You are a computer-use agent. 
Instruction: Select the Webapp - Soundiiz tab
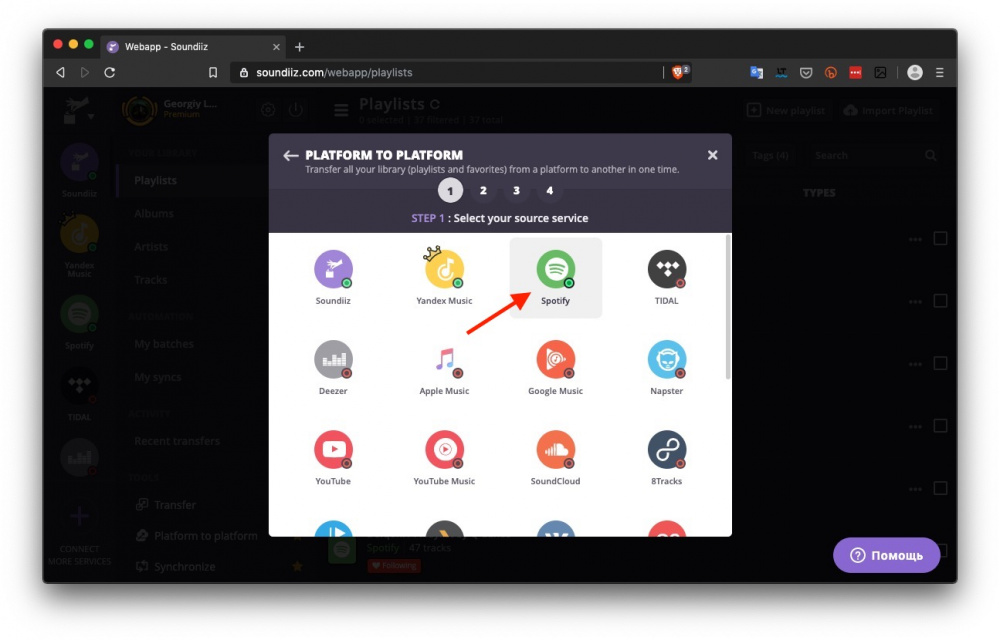(x=193, y=47)
